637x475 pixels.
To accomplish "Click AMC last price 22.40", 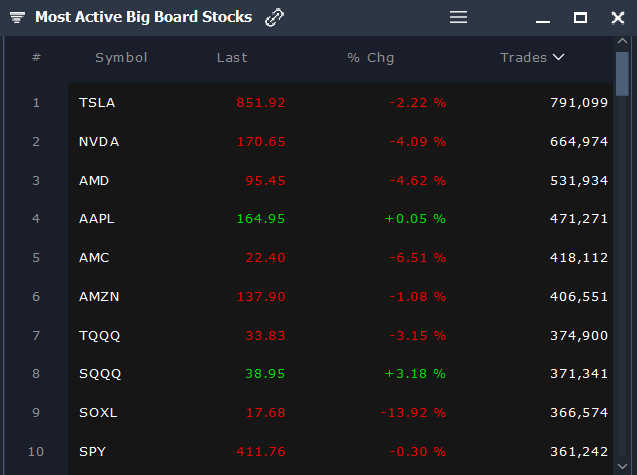I will pos(265,258).
